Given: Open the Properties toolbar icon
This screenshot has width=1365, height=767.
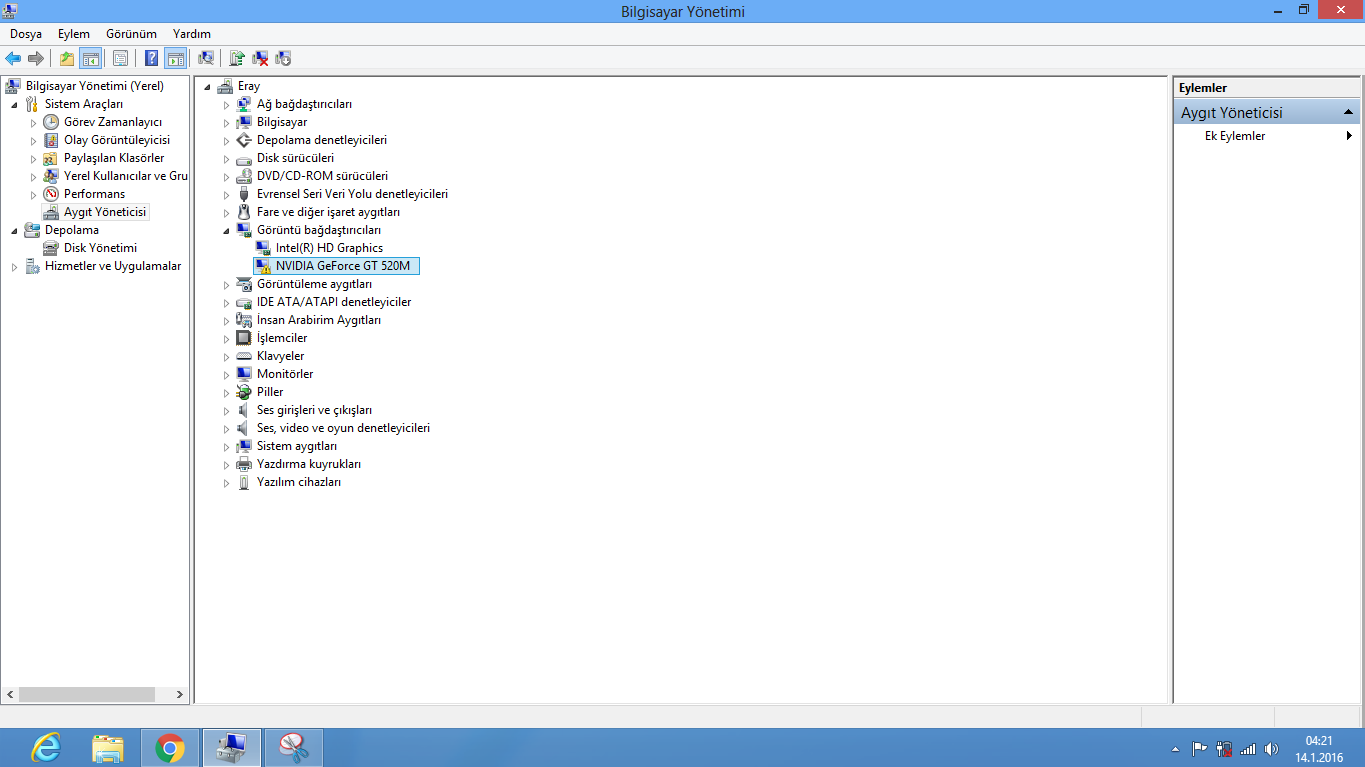Looking at the screenshot, I should 120,58.
